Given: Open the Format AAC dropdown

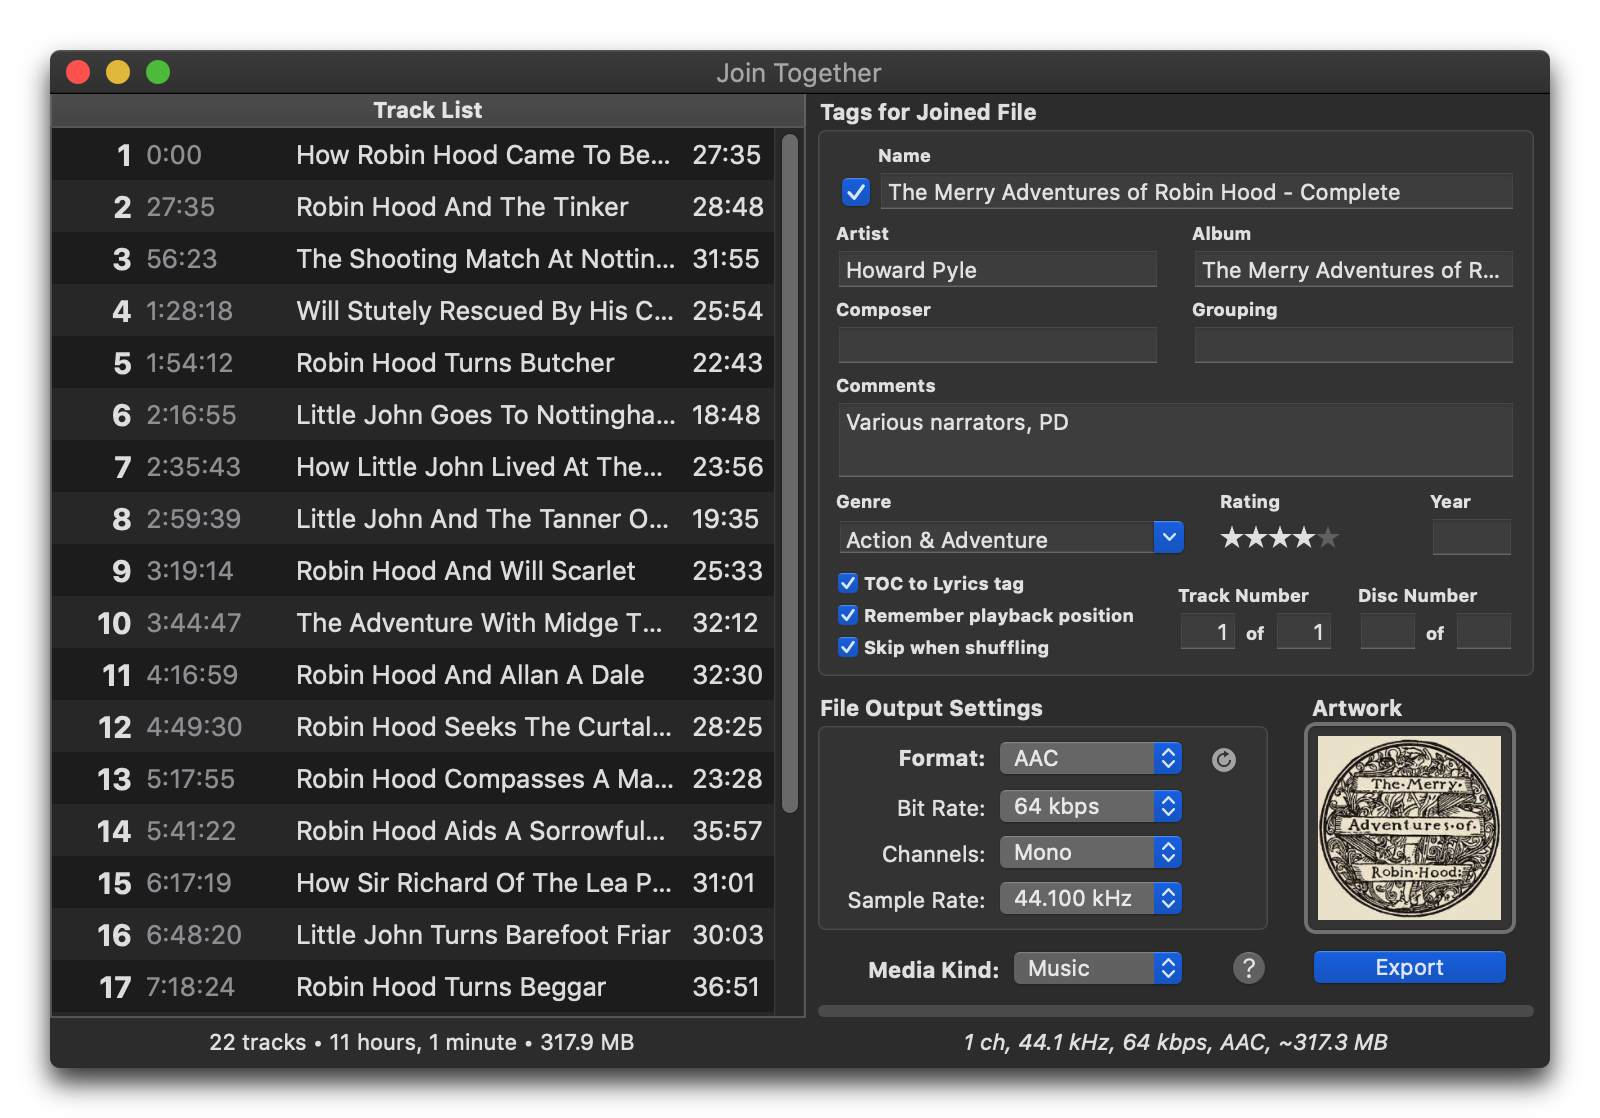Looking at the screenshot, I should coord(1091,758).
